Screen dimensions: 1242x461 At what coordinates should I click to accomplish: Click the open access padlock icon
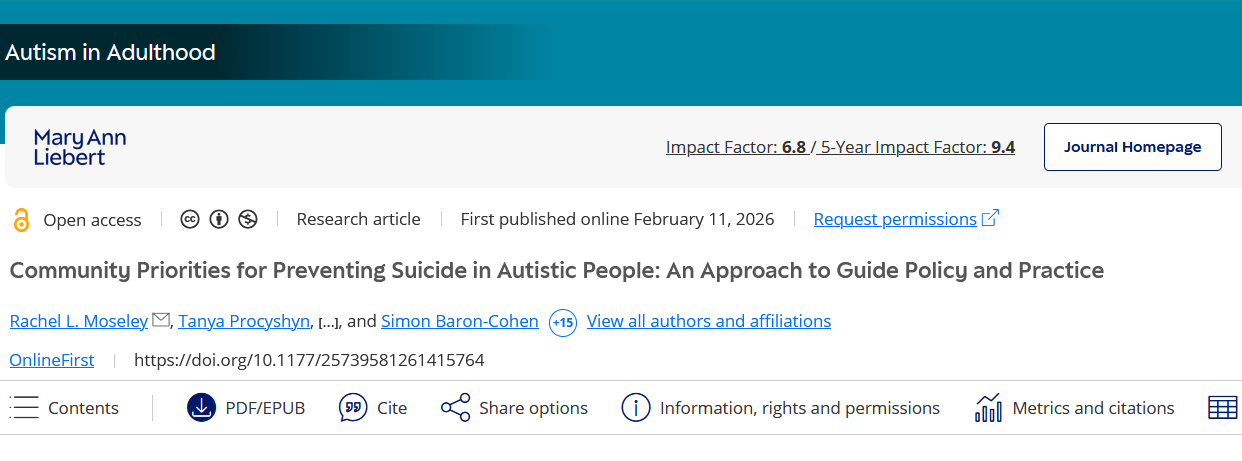[21, 220]
